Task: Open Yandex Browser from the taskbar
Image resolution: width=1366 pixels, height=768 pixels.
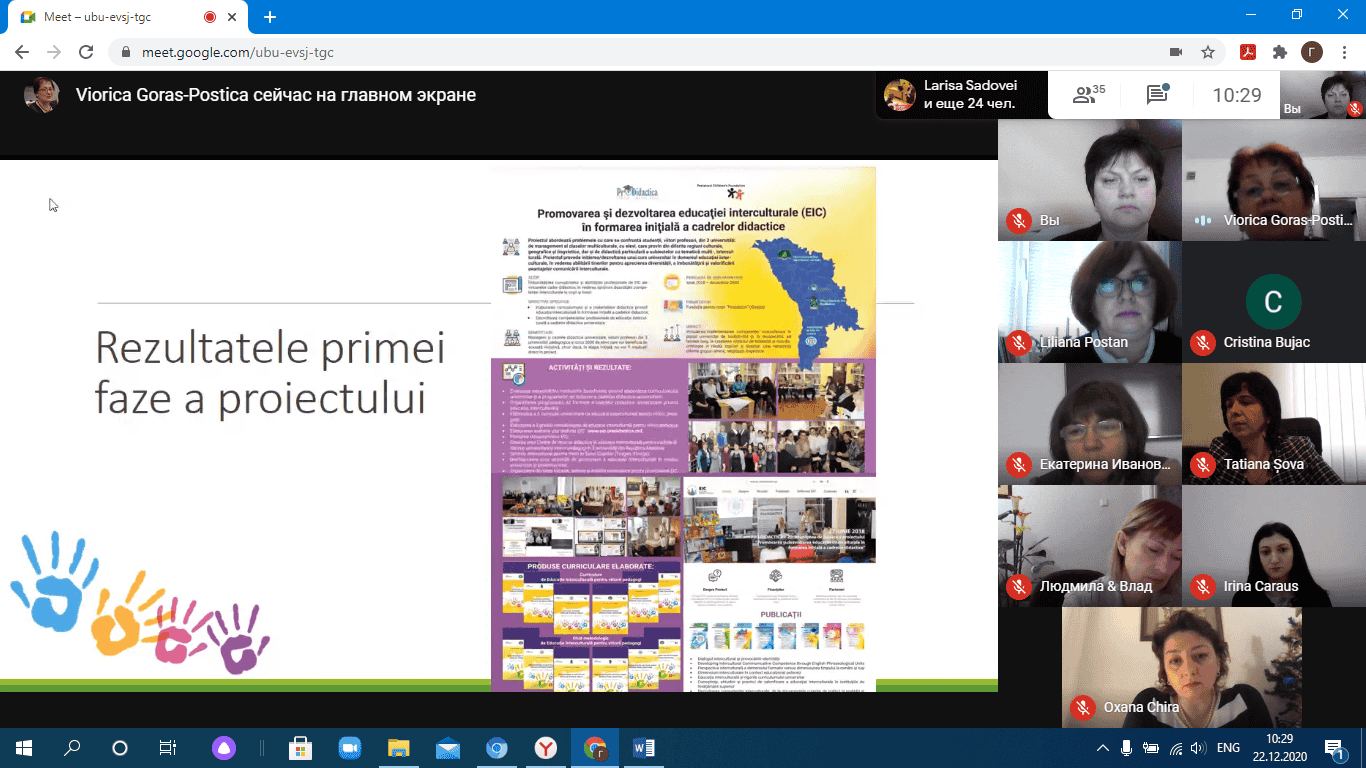Action: click(x=546, y=747)
